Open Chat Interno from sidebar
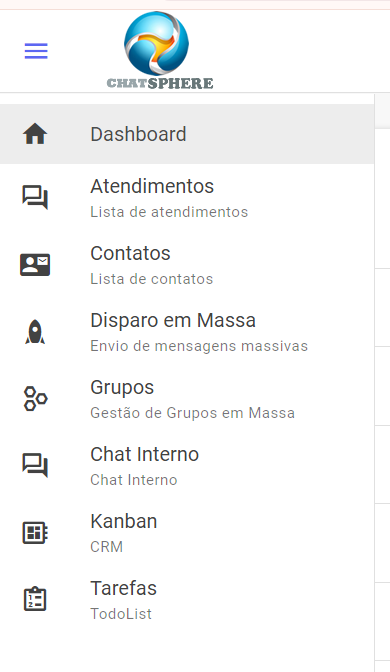 (187, 465)
